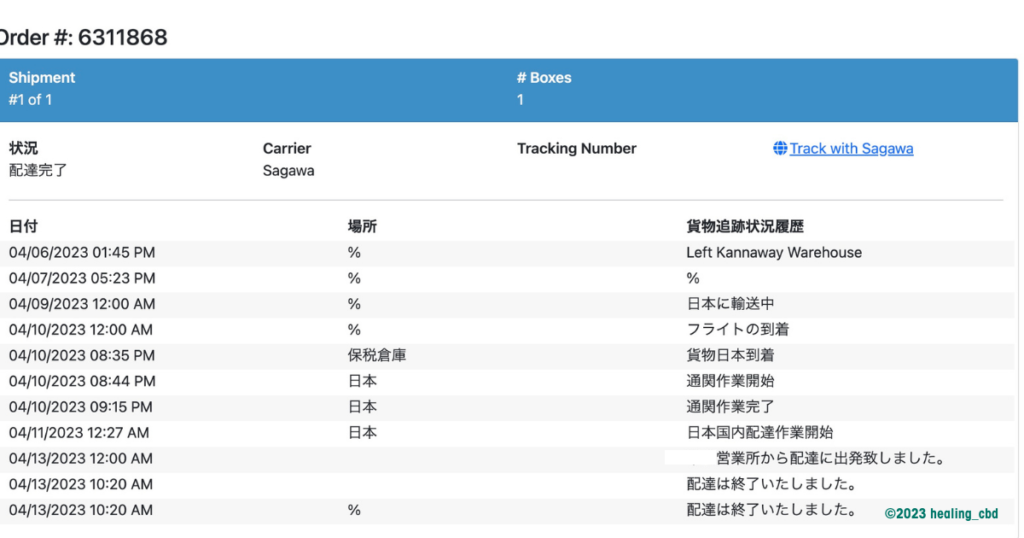Viewport: 1024px width, 538px height.
Task: Select the Left Kannaway Warehouse entry
Action: [773, 253]
